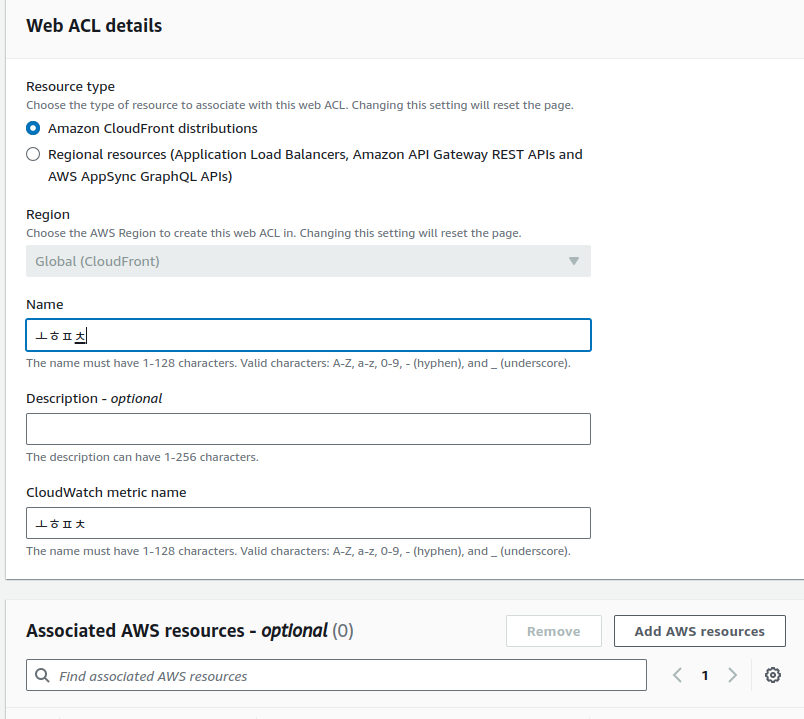The width and height of the screenshot is (804, 719).
Task: Click the Description - optional label
Action: point(94,398)
